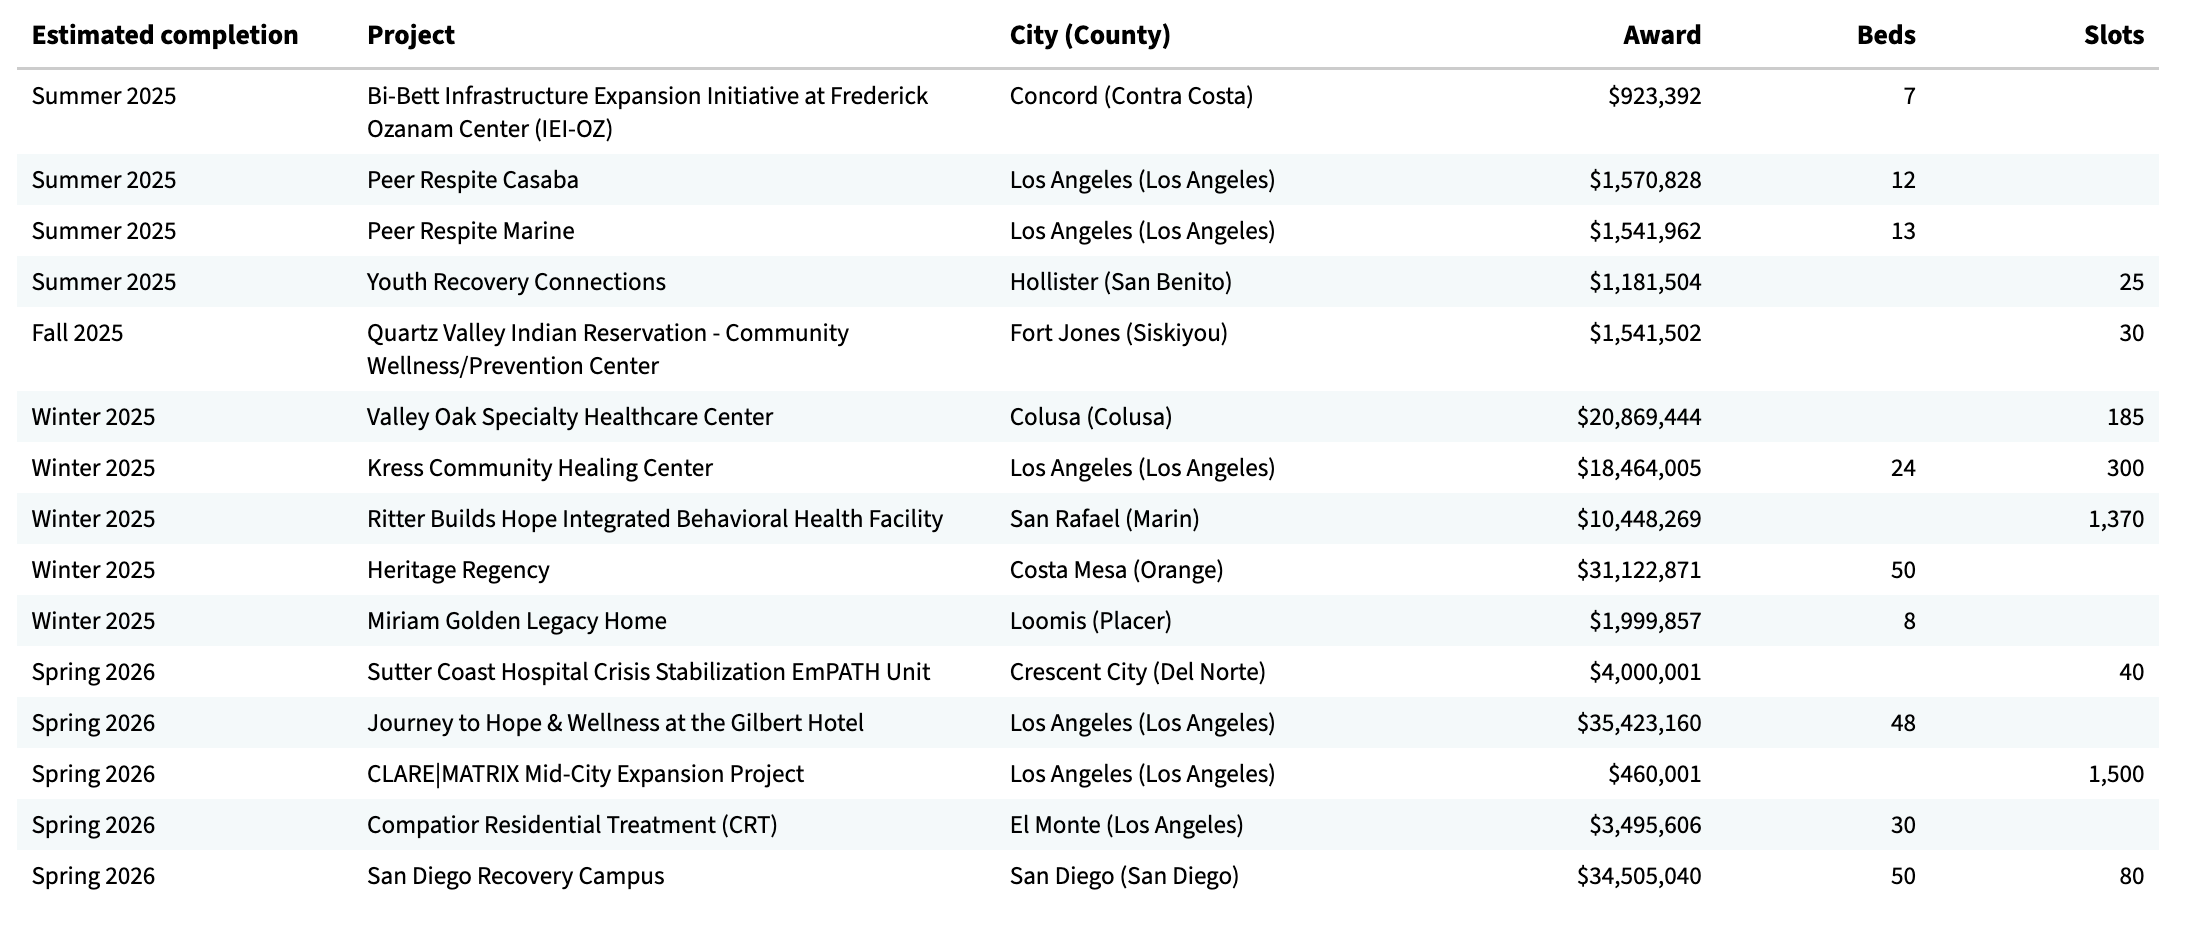Select the Heritage Regency project cell
Image resolution: width=2198 pixels, height=926 pixels.
pyautogui.click(x=458, y=570)
